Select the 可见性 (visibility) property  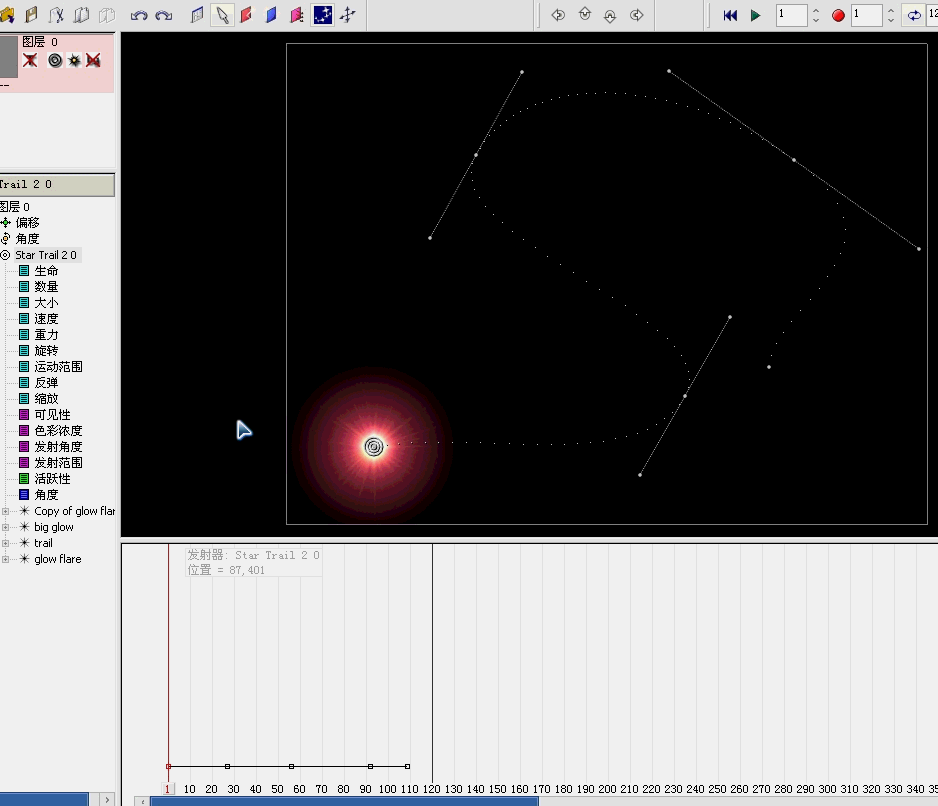[x=52, y=415]
